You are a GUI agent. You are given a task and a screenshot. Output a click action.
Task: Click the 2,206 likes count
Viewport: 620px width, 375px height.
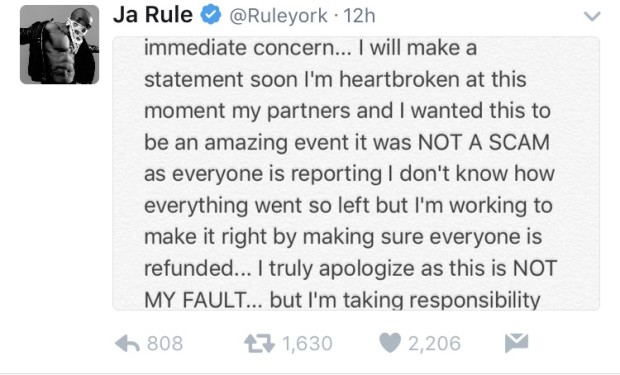[x=434, y=343]
